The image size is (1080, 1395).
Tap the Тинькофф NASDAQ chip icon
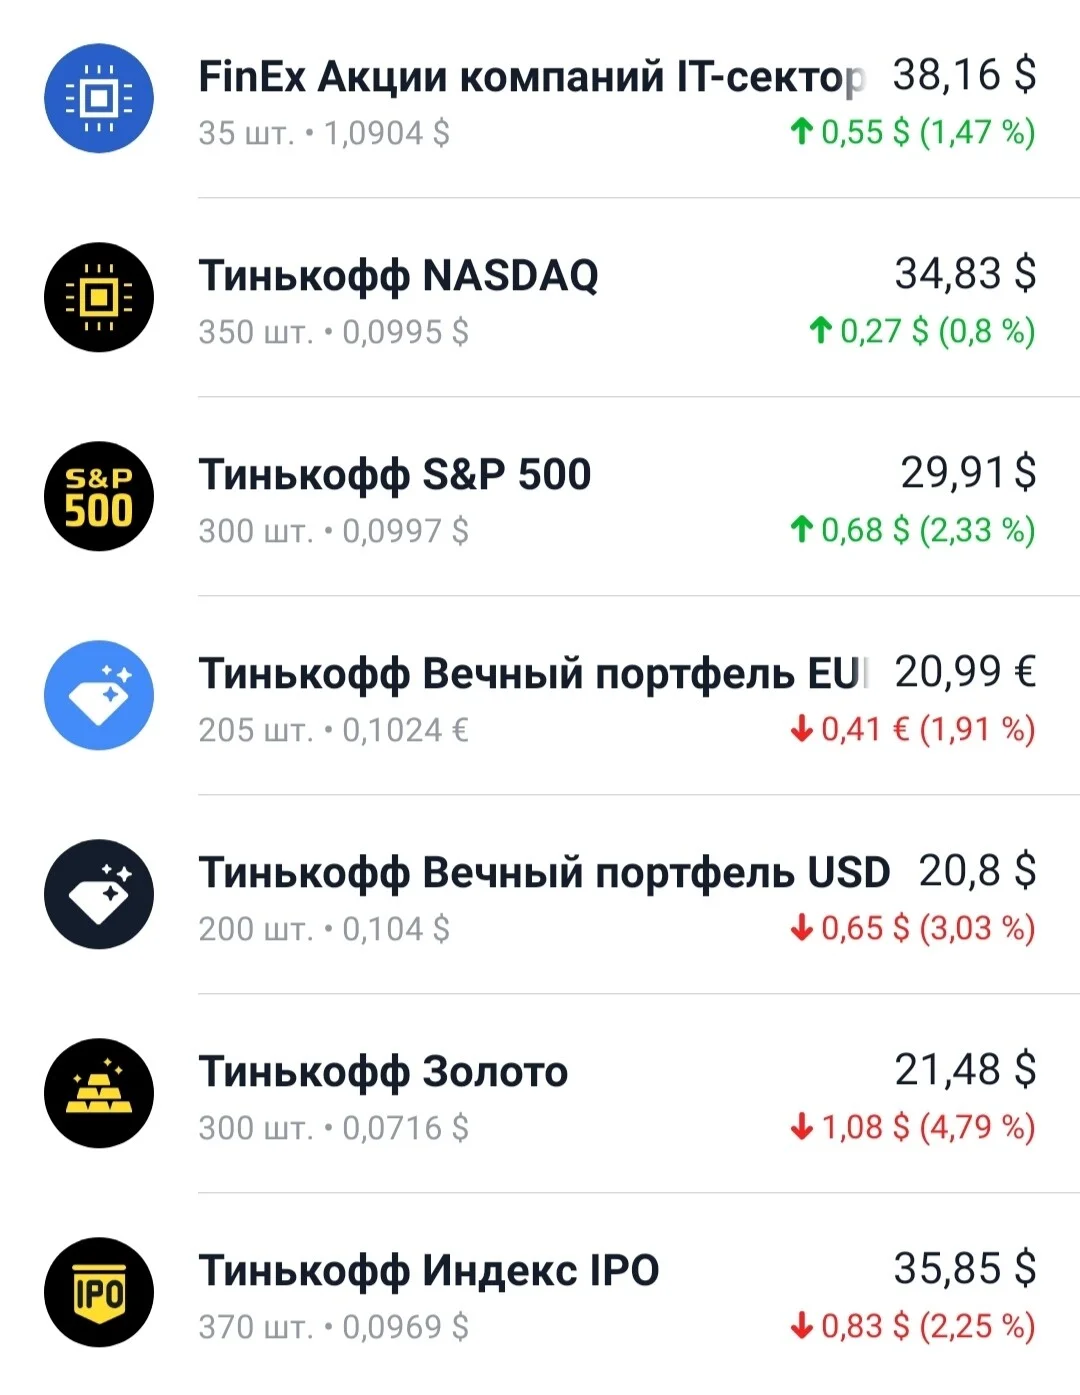point(99,297)
